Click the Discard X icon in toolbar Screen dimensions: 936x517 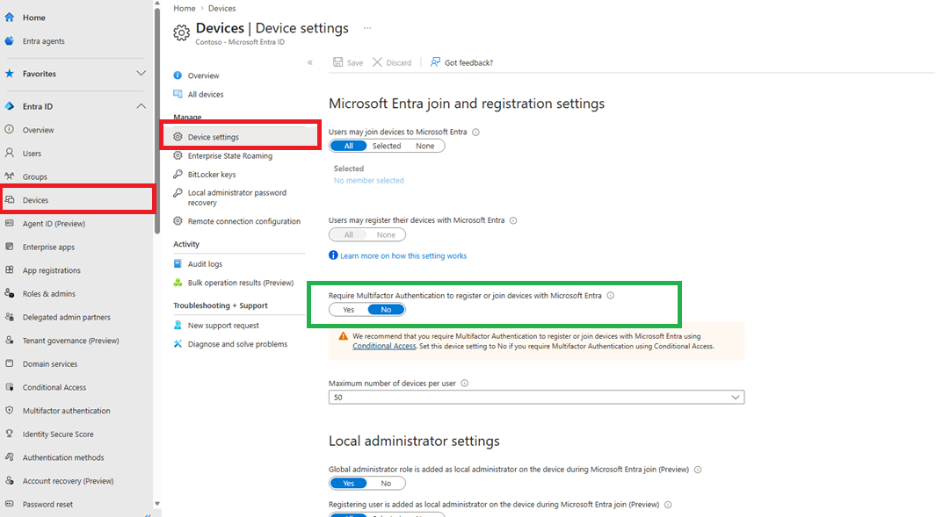(377, 62)
